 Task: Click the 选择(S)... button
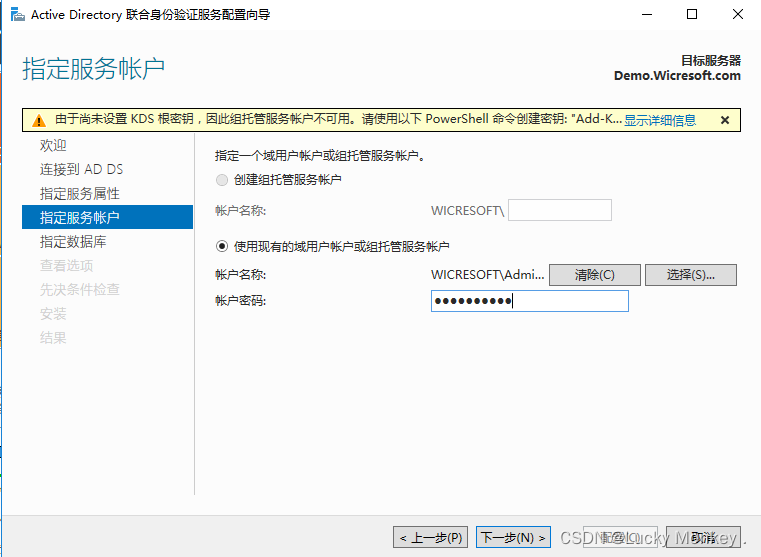click(x=691, y=275)
